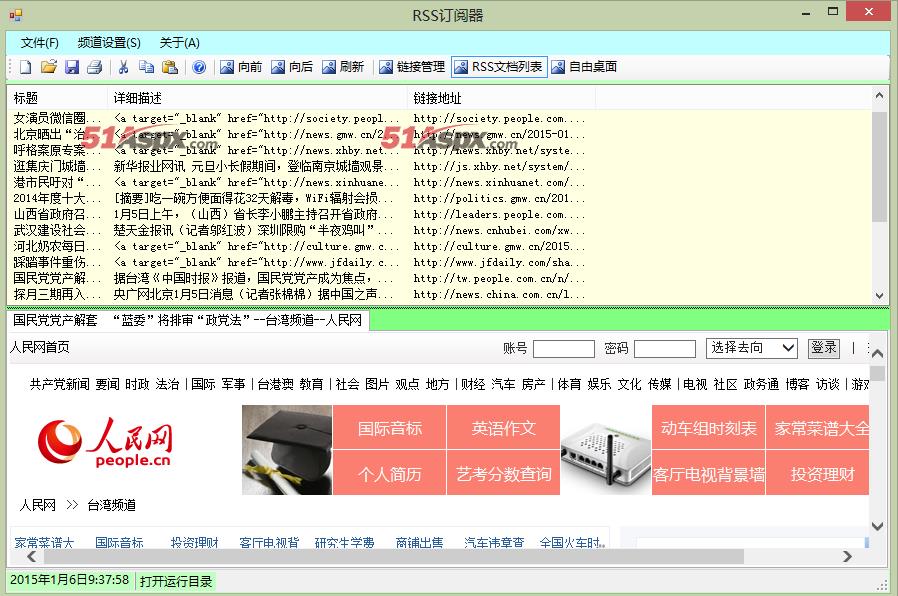Image resolution: width=898 pixels, height=596 pixels.
Task: Click the New document icon
Action: pyautogui.click(x=26, y=67)
